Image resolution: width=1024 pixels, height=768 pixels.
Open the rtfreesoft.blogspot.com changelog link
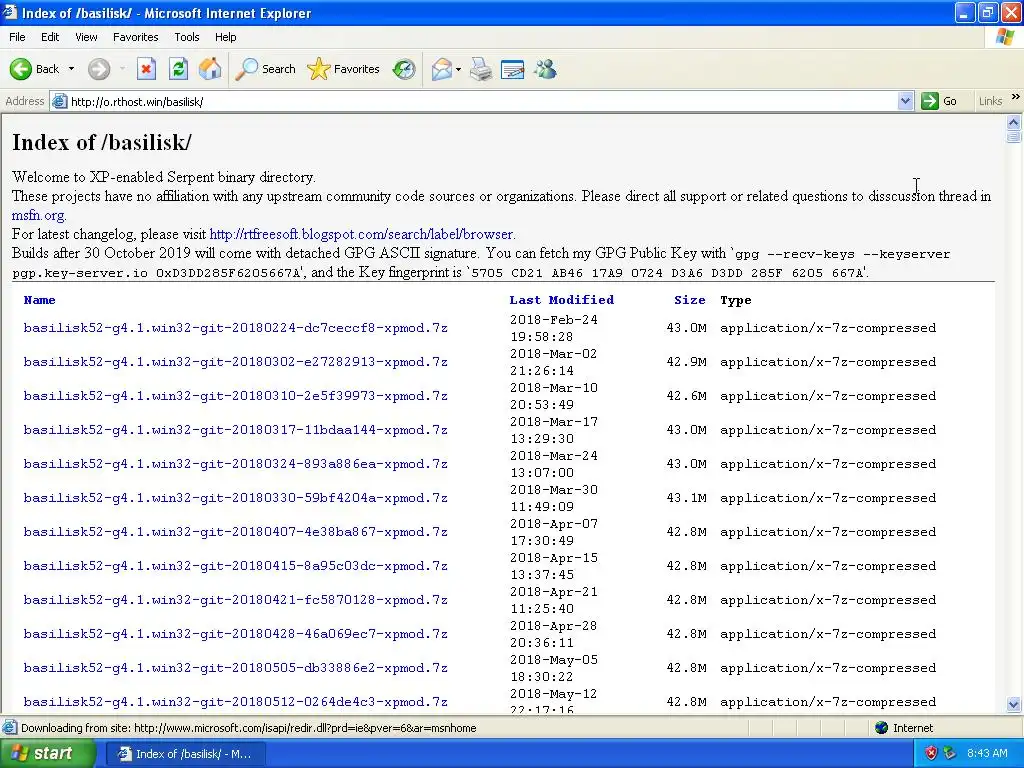pyautogui.click(x=361, y=234)
